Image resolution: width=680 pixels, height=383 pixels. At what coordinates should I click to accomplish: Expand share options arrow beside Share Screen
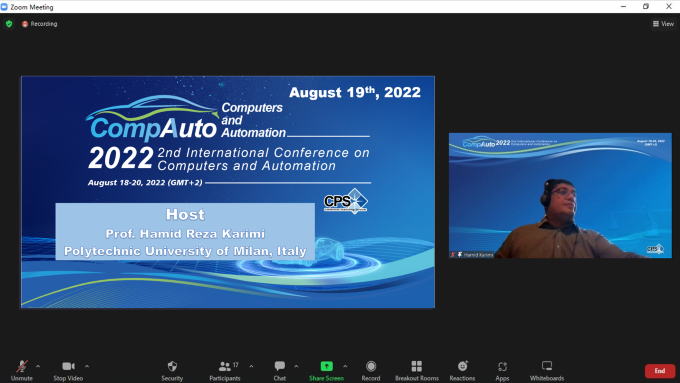(345, 367)
